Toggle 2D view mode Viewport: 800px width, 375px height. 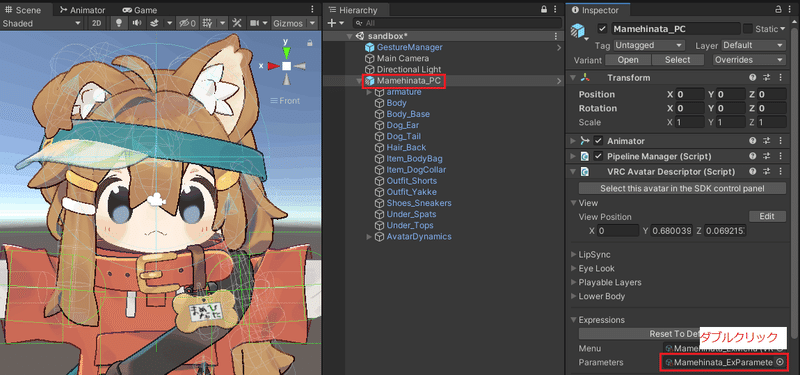96,23
